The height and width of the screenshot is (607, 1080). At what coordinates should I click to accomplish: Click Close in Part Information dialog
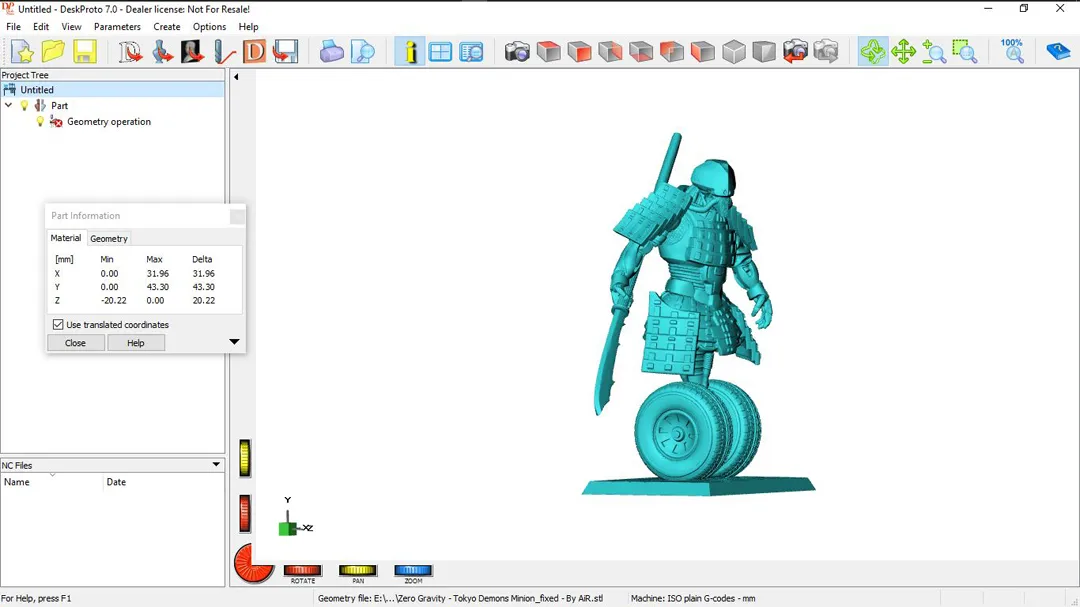tap(75, 343)
